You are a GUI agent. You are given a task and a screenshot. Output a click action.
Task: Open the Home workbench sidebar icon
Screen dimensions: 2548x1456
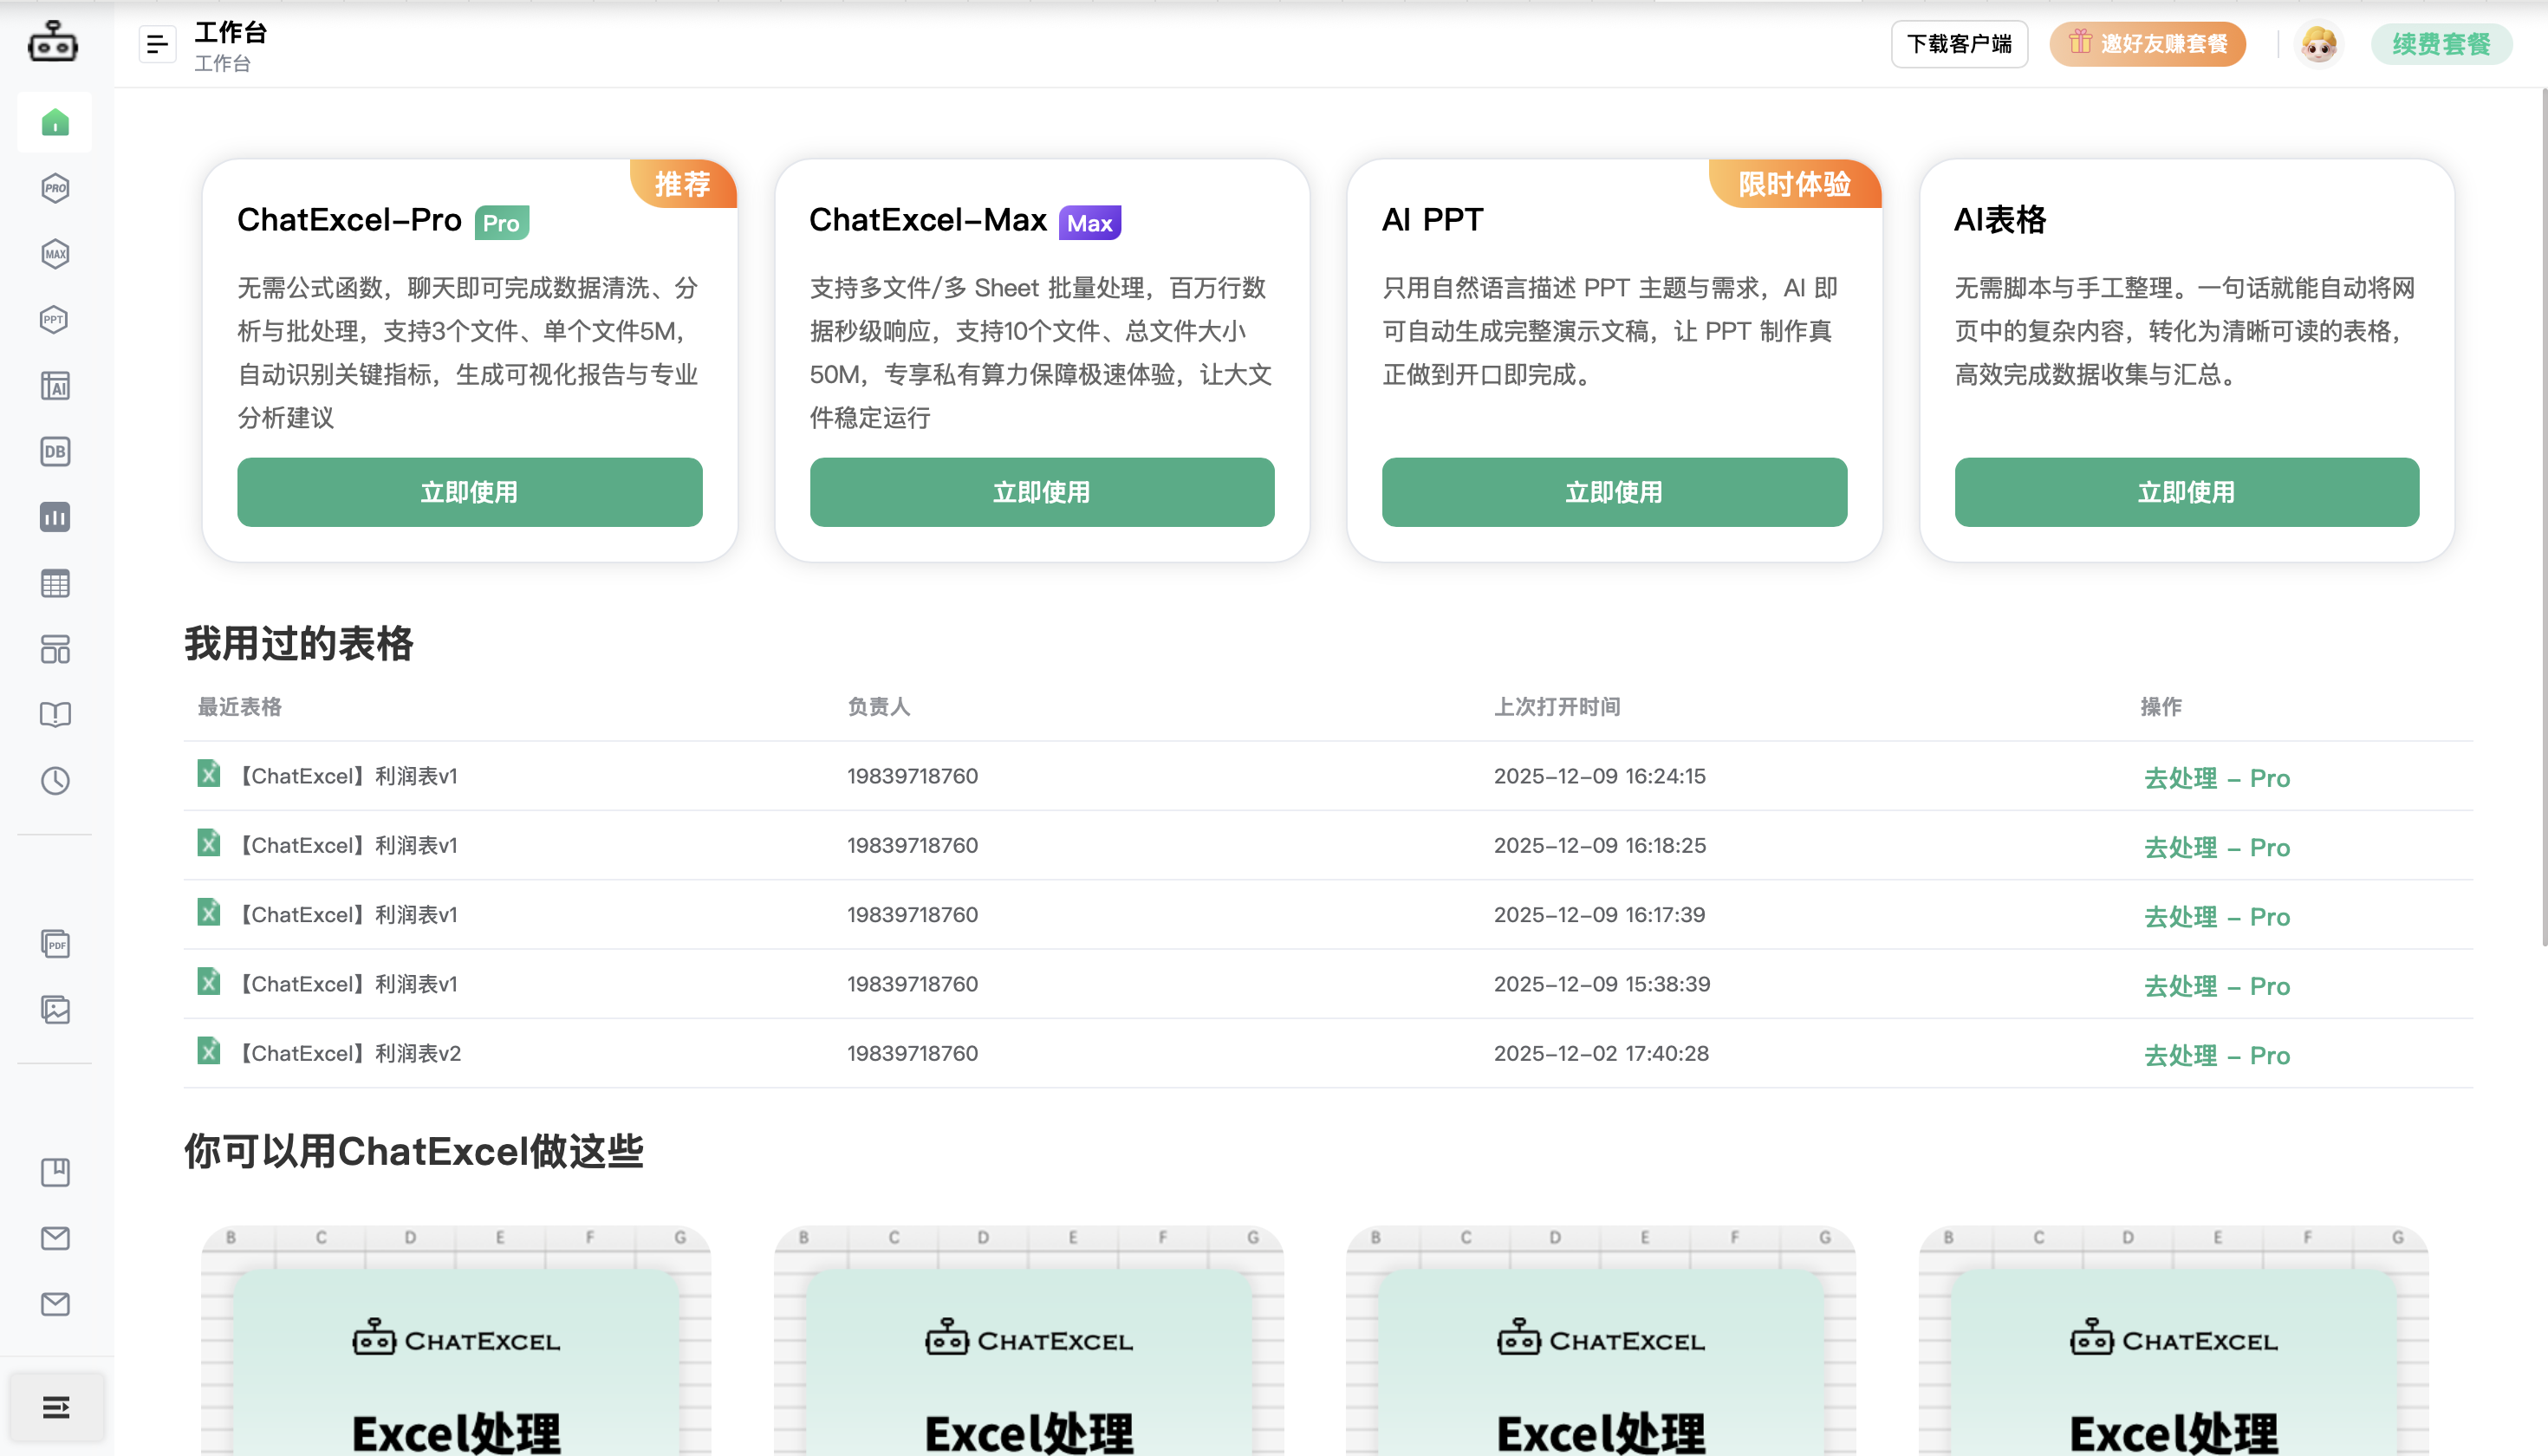(55, 122)
